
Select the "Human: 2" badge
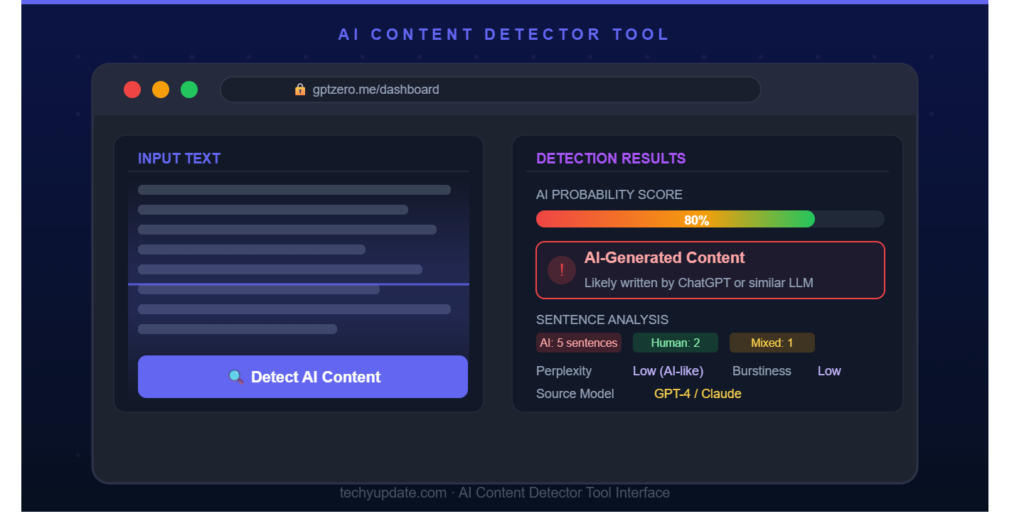point(675,343)
